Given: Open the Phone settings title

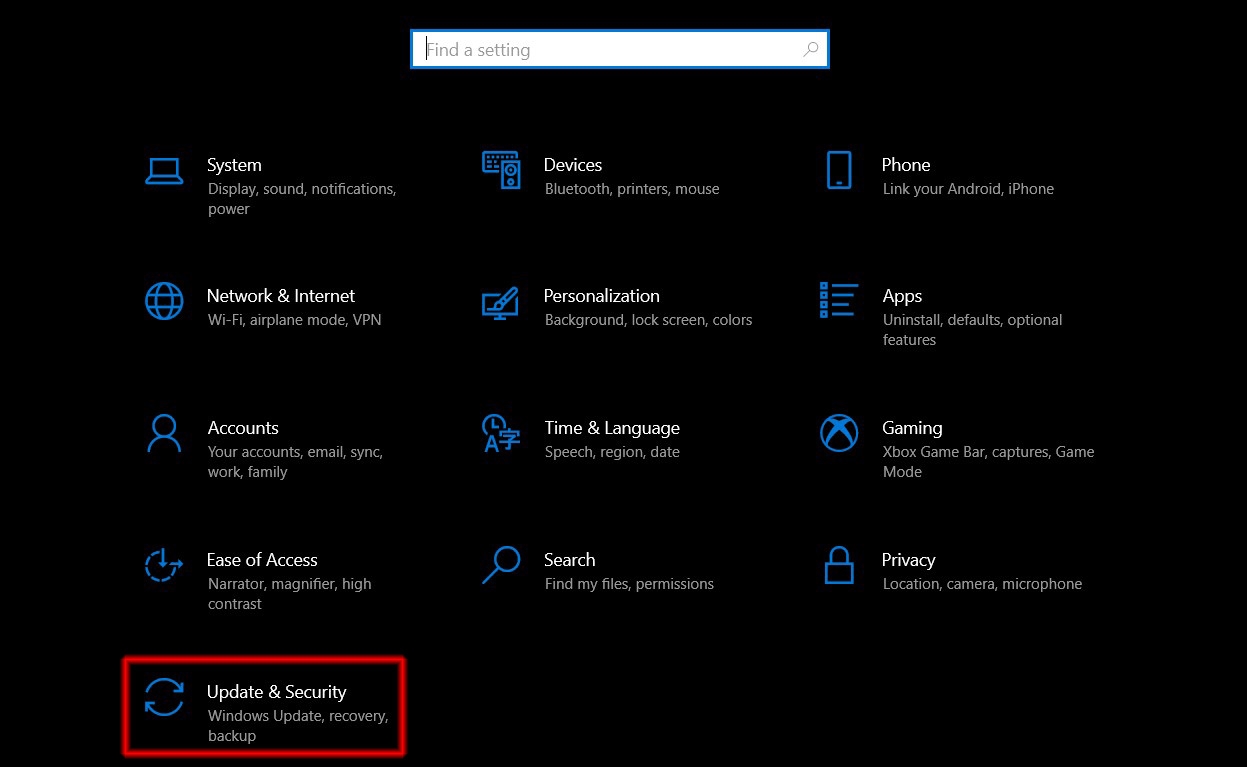Looking at the screenshot, I should pyautogui.click(x=906, y=165).
